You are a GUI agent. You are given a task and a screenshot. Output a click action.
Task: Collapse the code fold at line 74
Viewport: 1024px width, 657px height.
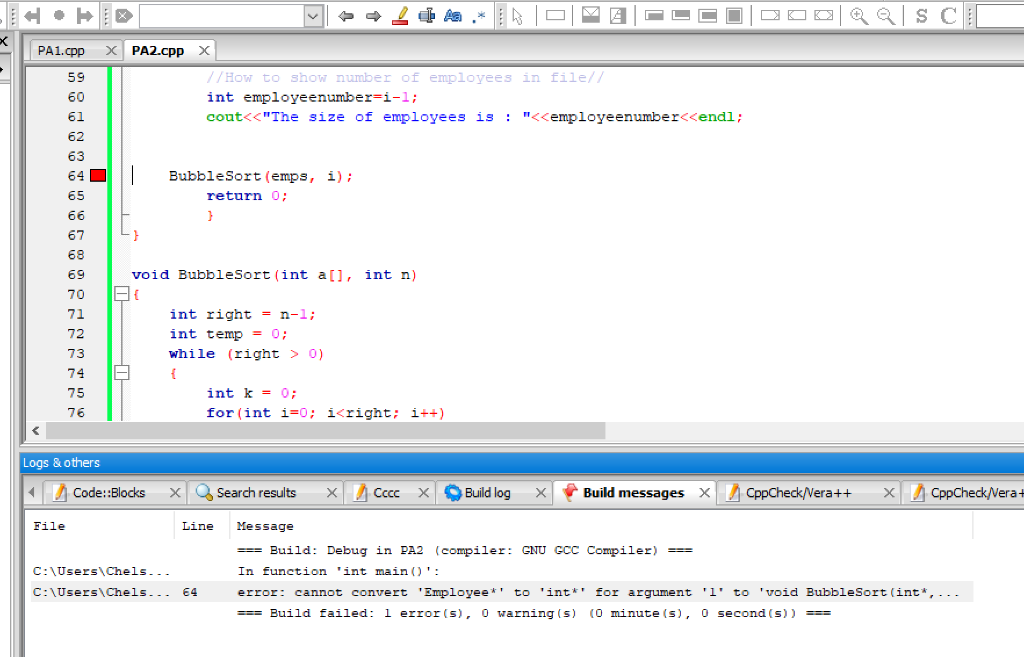121,373
